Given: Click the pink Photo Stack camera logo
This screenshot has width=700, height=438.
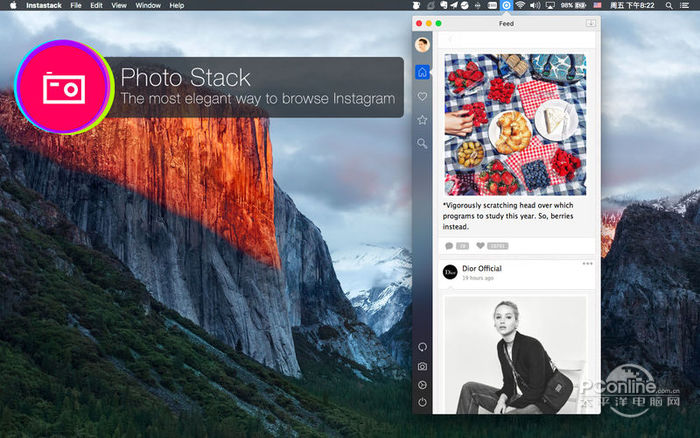Looking at the screenshot, I should pos(63,87).
